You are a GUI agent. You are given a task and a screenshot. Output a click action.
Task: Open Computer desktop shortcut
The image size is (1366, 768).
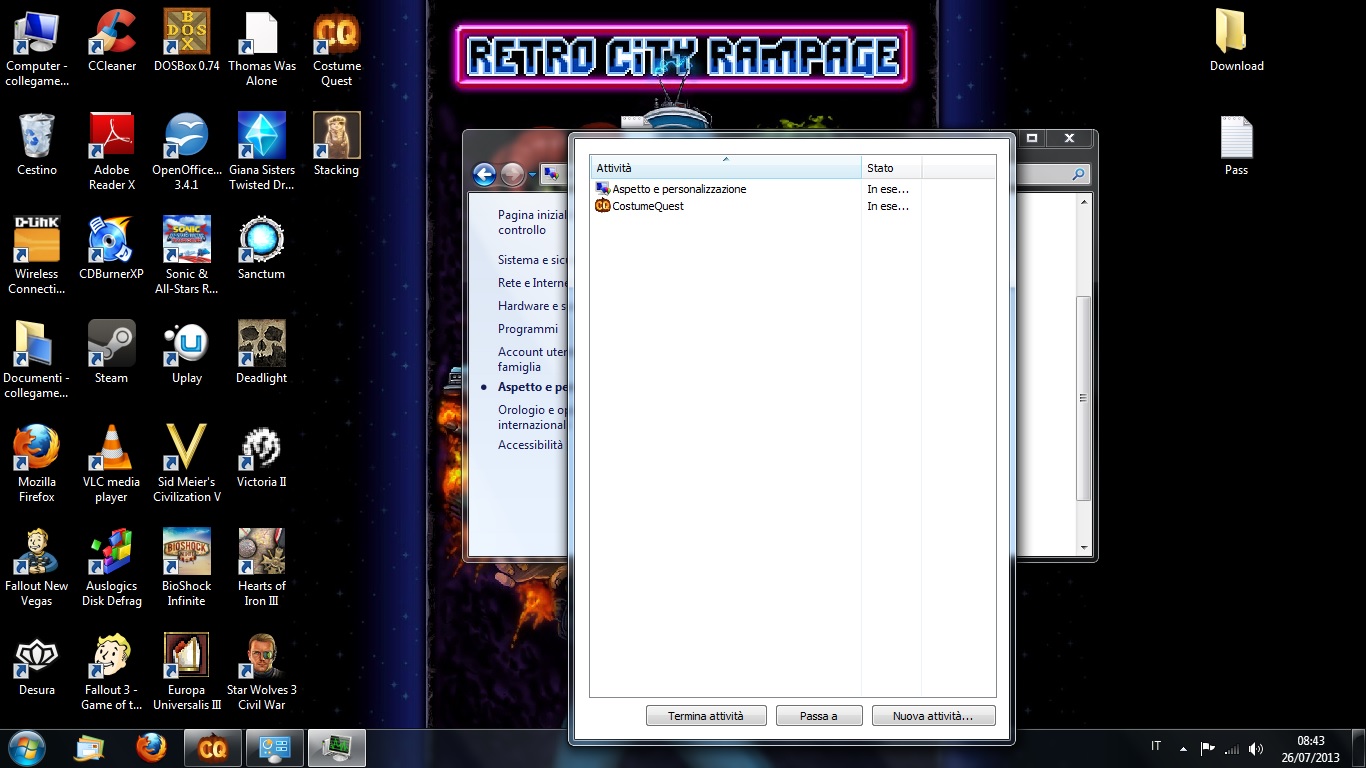point(36,48)
